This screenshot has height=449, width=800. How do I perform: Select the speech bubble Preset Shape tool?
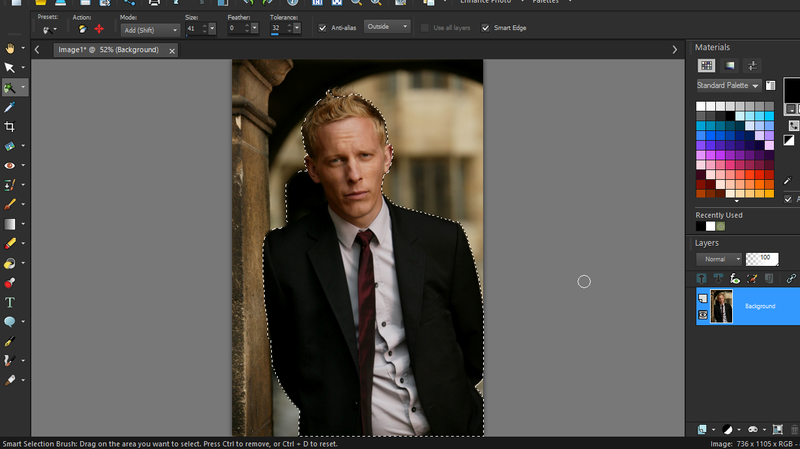(x=10, y=321)
